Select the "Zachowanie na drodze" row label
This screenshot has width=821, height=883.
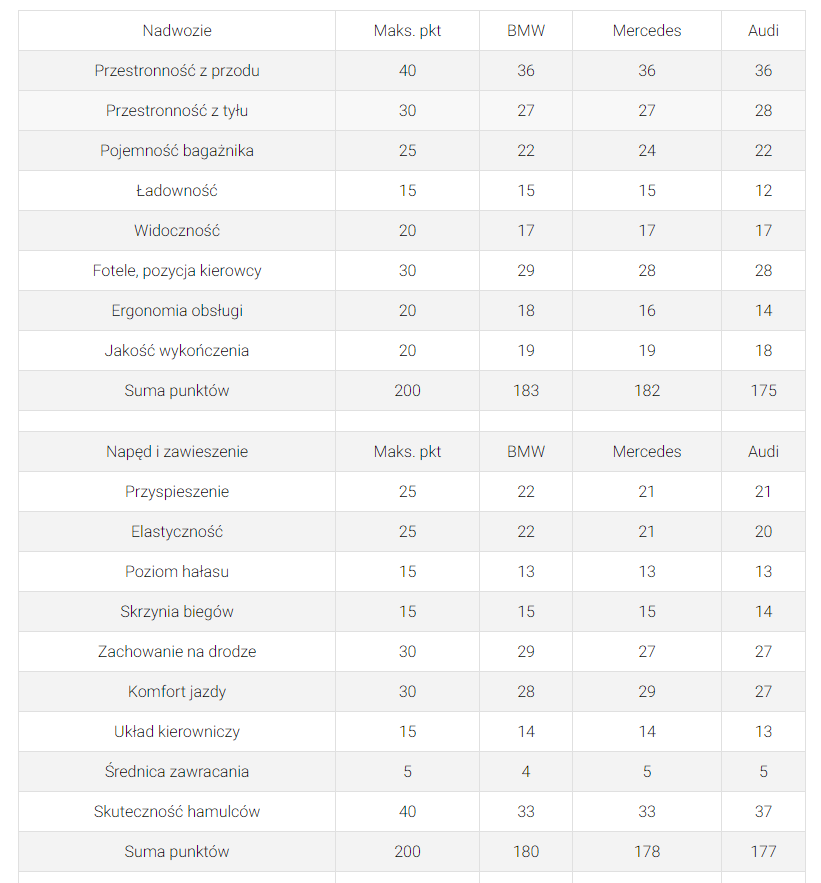pyautogui.click(x=177, y=652)
